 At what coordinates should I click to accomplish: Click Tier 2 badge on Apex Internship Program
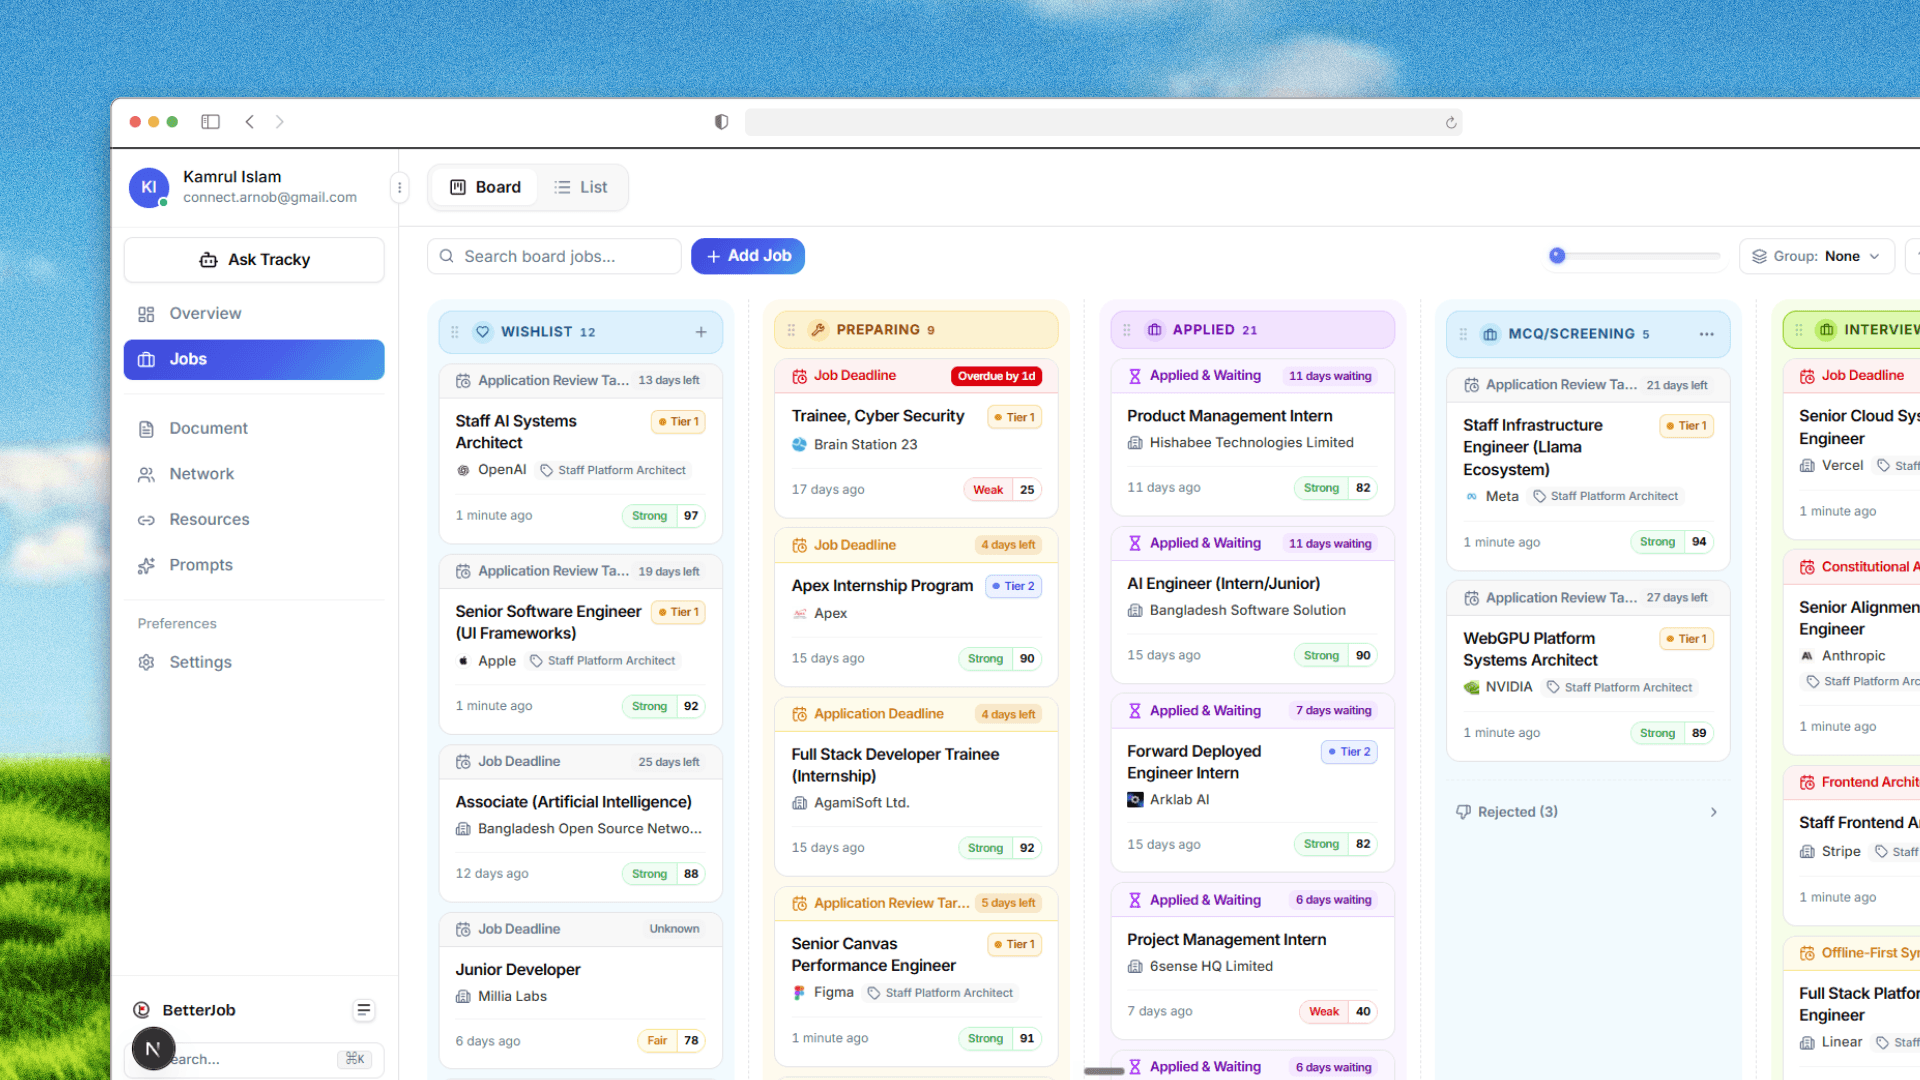point(1014,586)
